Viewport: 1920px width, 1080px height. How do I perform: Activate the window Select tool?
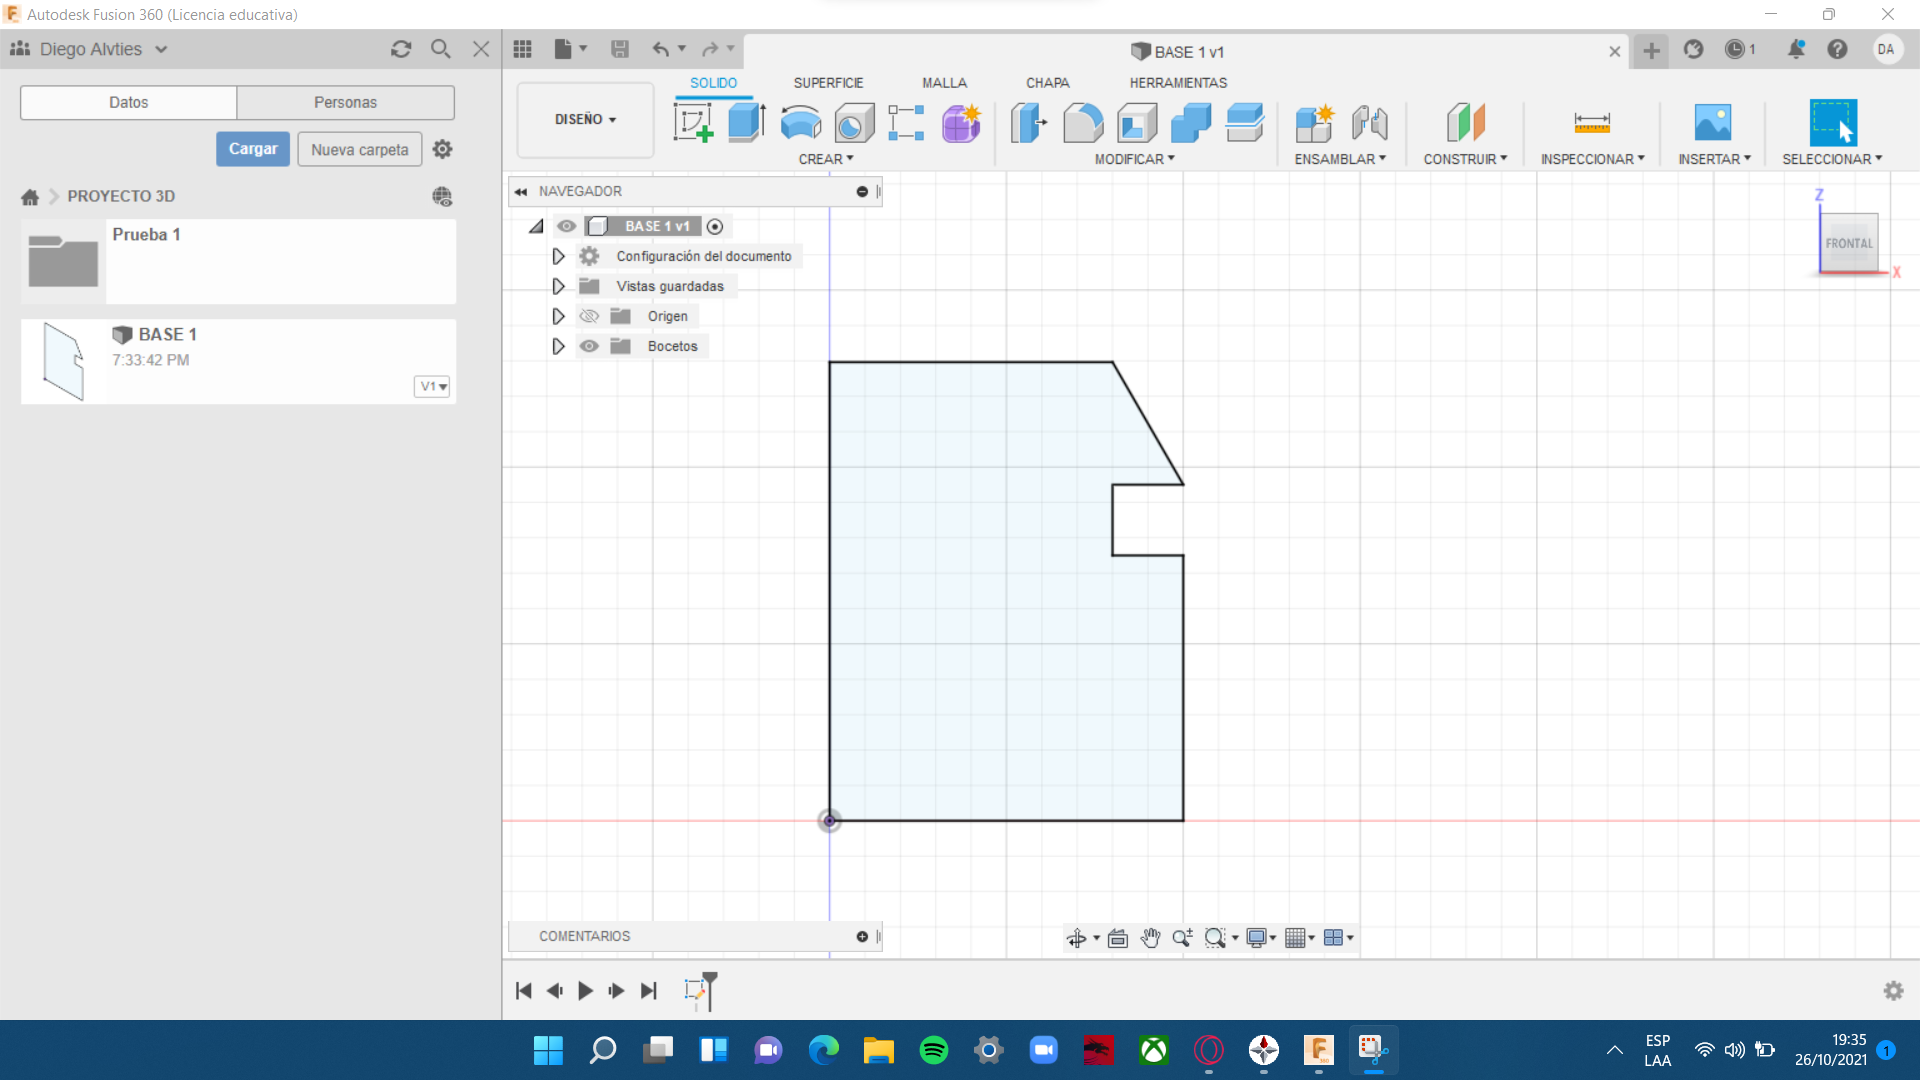tap(1833, 123)
